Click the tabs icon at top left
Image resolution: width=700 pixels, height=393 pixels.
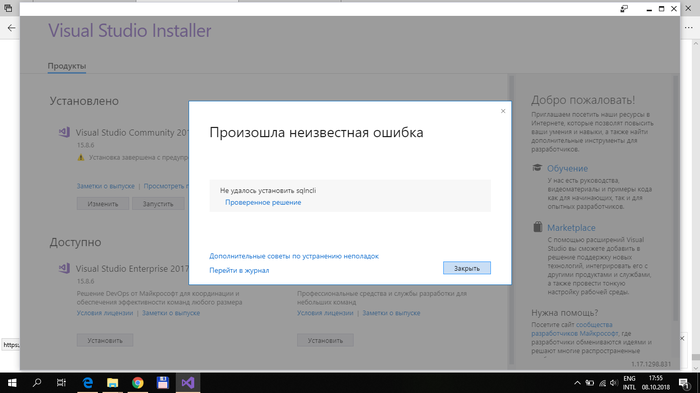pyautogui.click(x=8, y=8)
